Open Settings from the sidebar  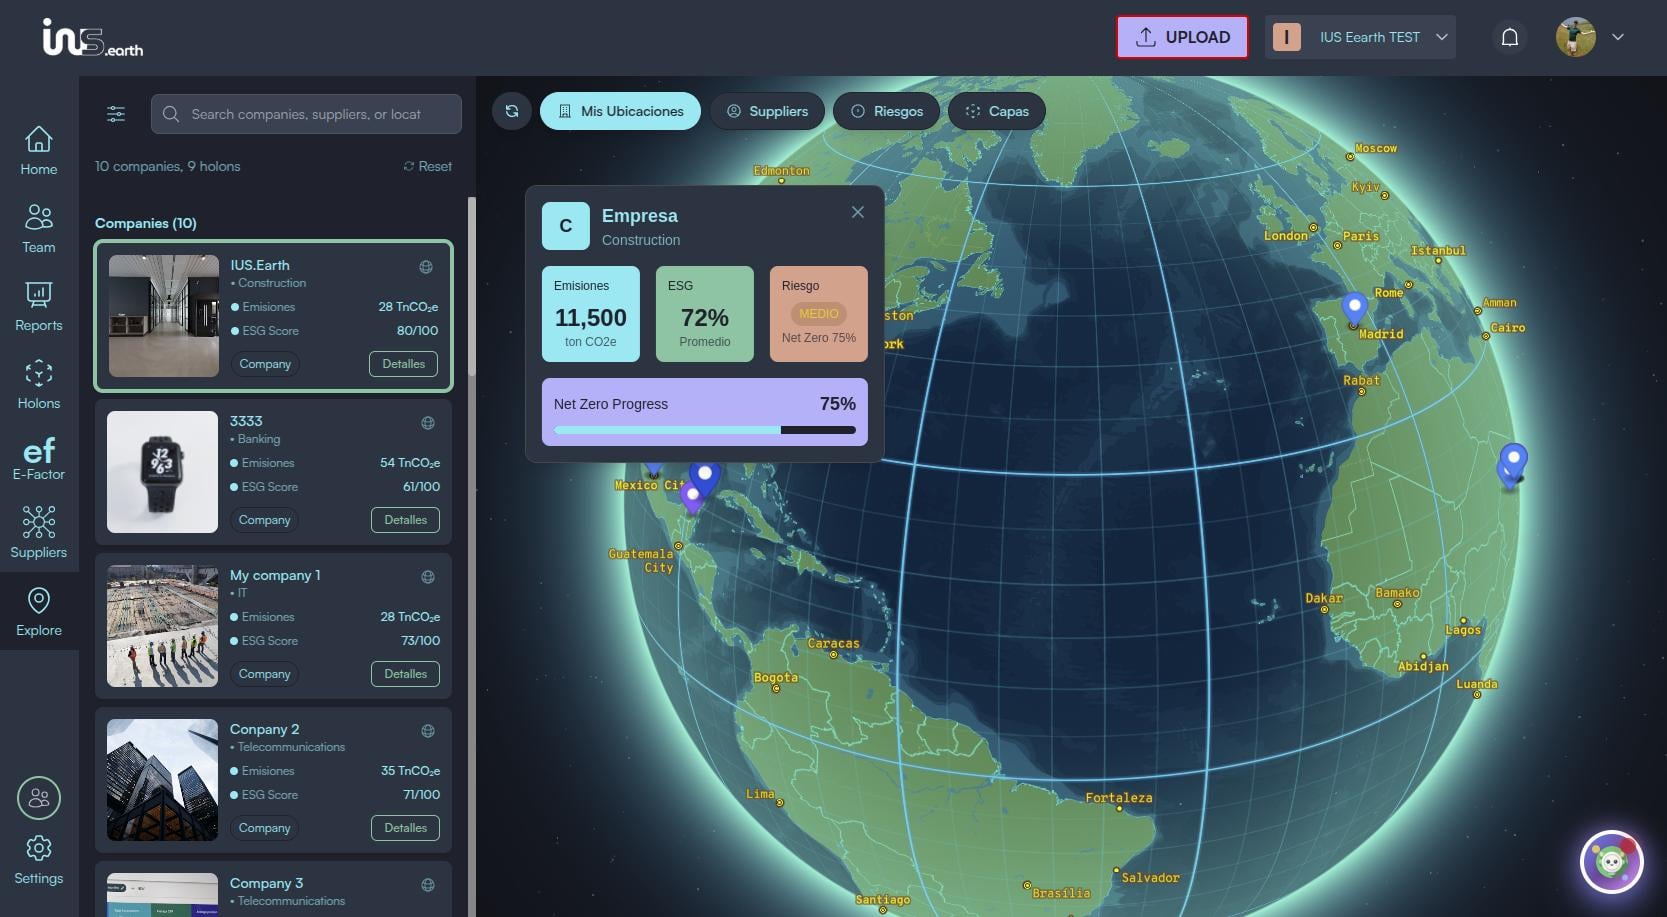tap(39, 860)
